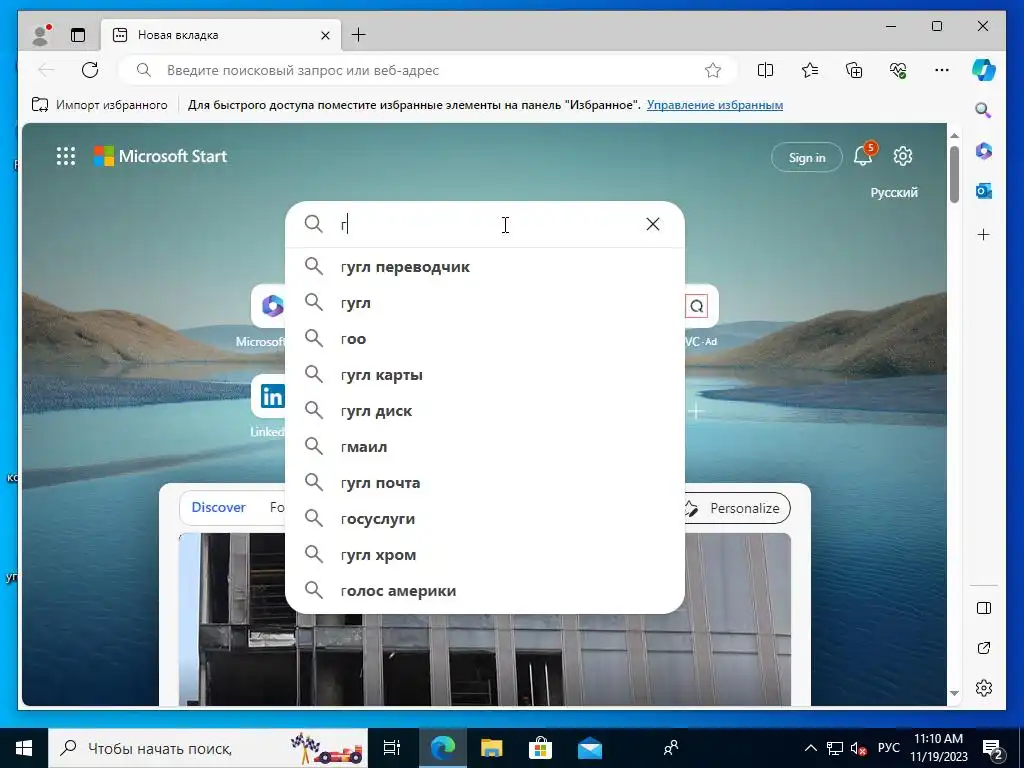Add this page to favorites star

[x=712, y=70]
